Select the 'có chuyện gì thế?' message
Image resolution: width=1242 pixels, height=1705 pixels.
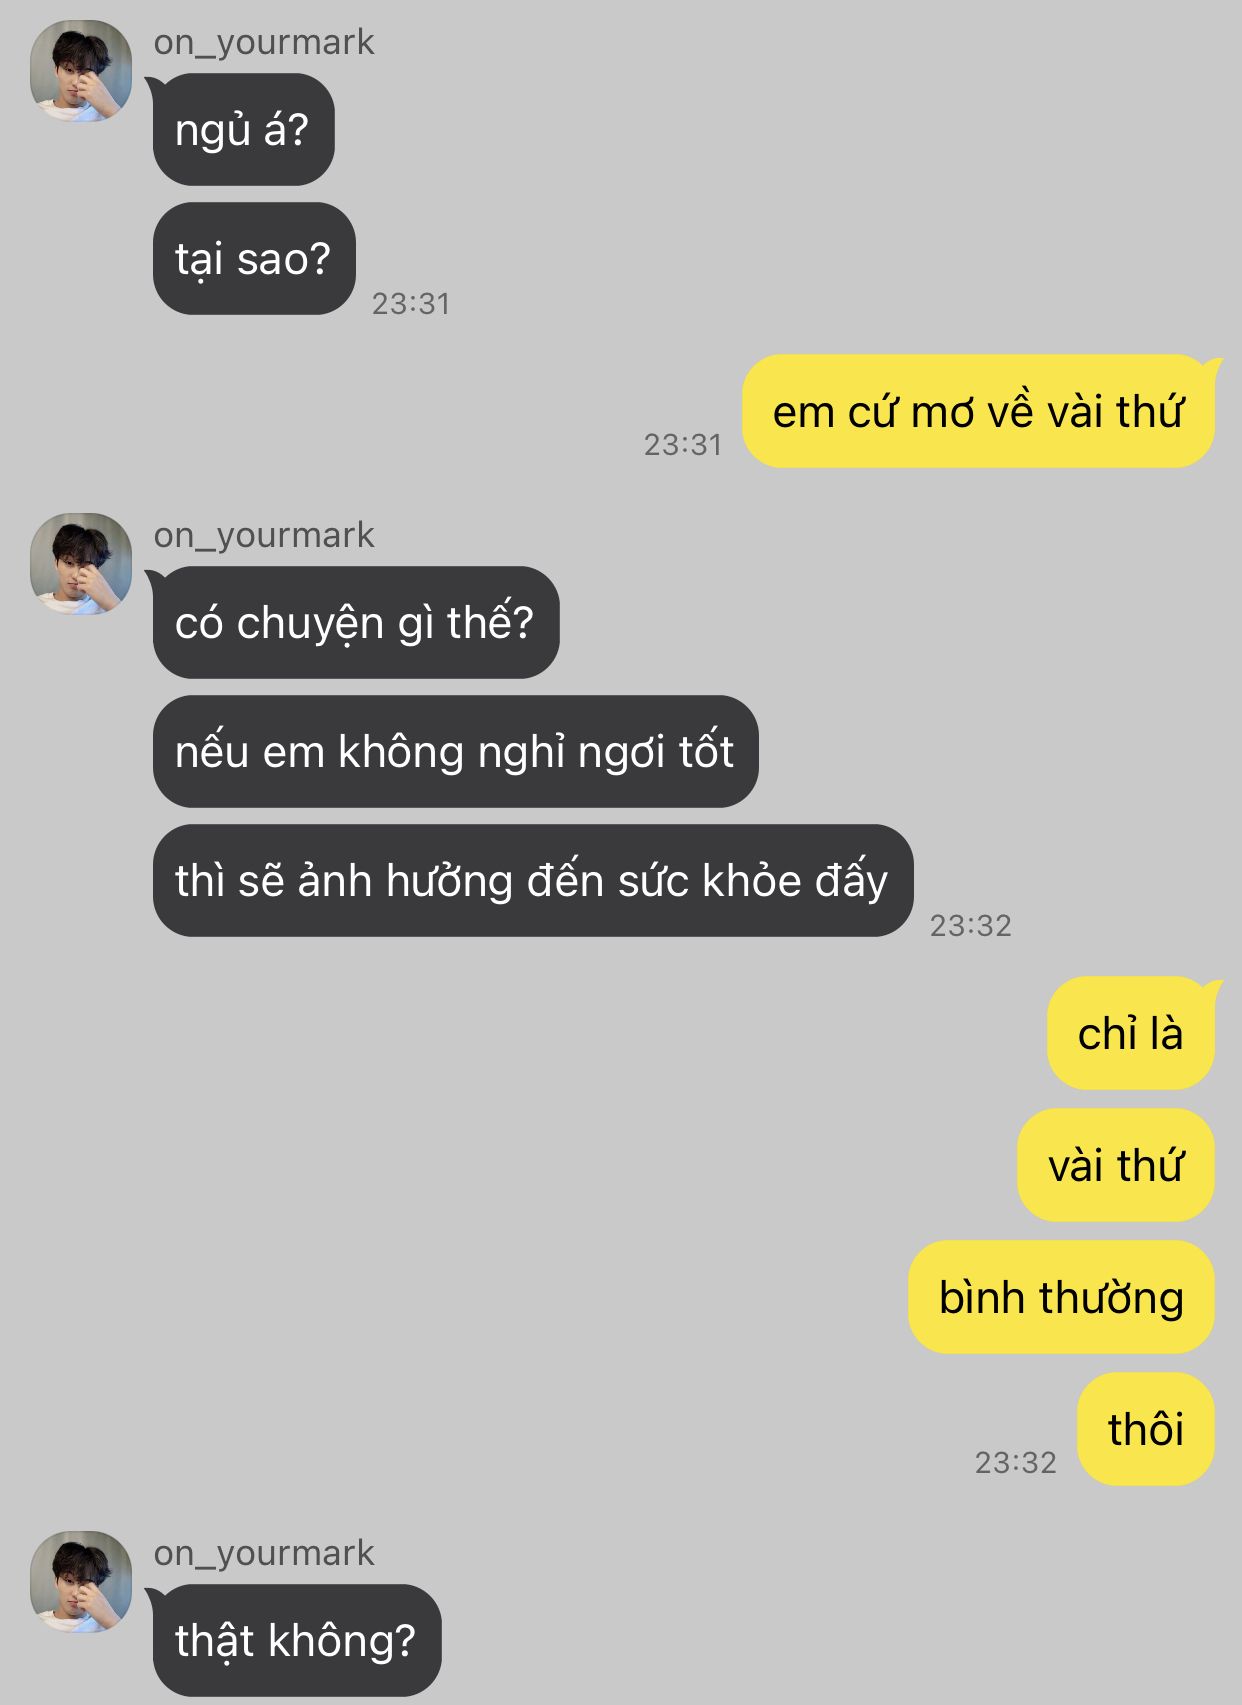[355, 623]
